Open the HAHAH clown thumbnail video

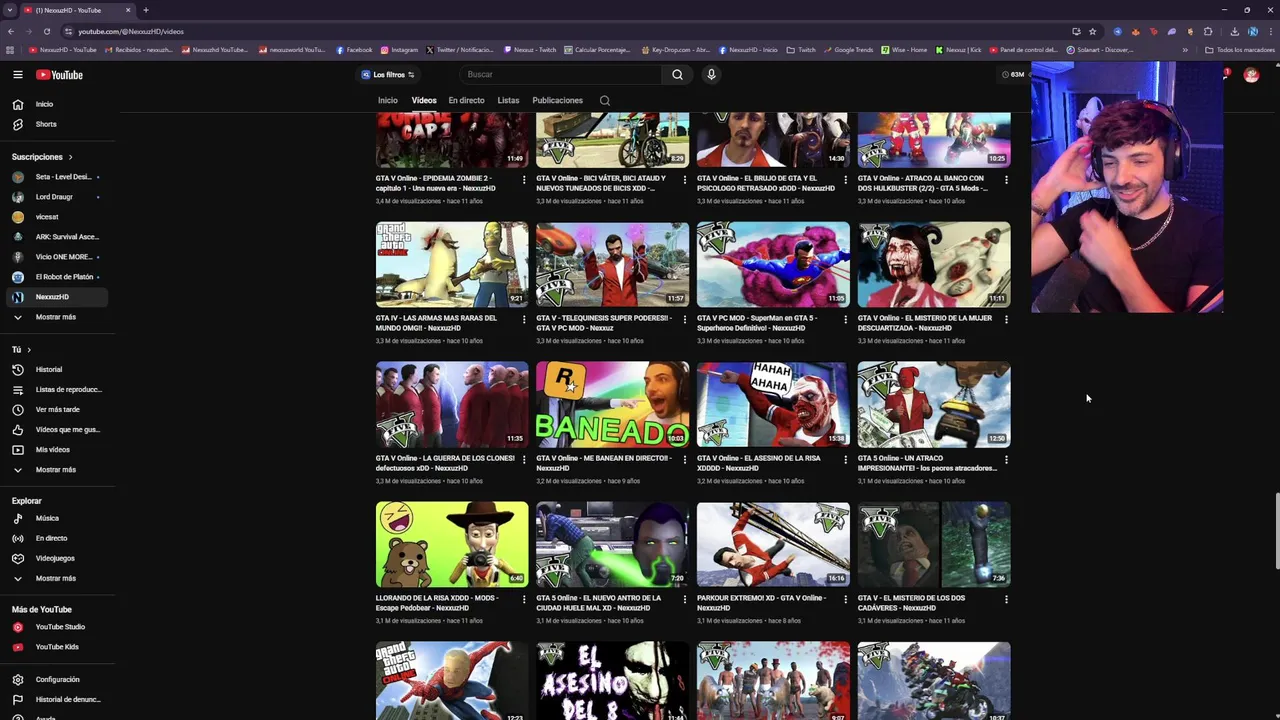coord(773,404)
